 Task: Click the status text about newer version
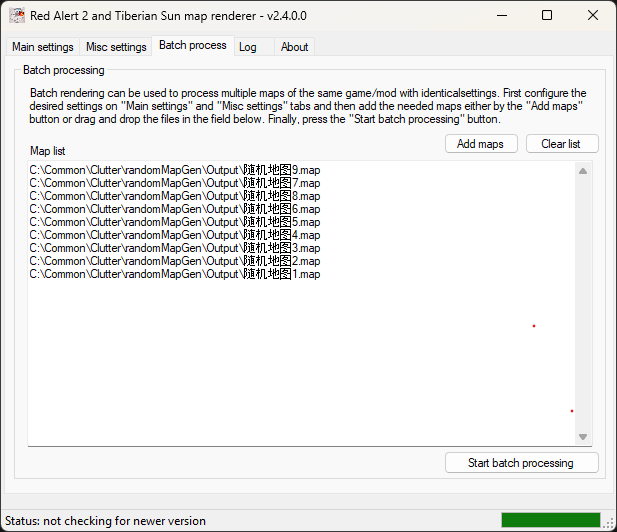[x=105, y=521]
